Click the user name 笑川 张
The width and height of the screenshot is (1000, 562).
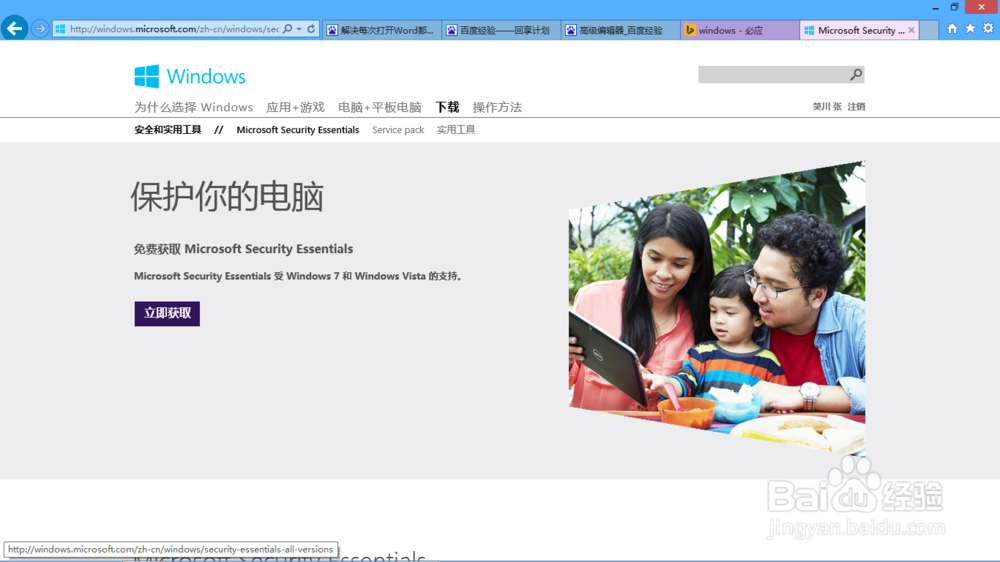827,107
